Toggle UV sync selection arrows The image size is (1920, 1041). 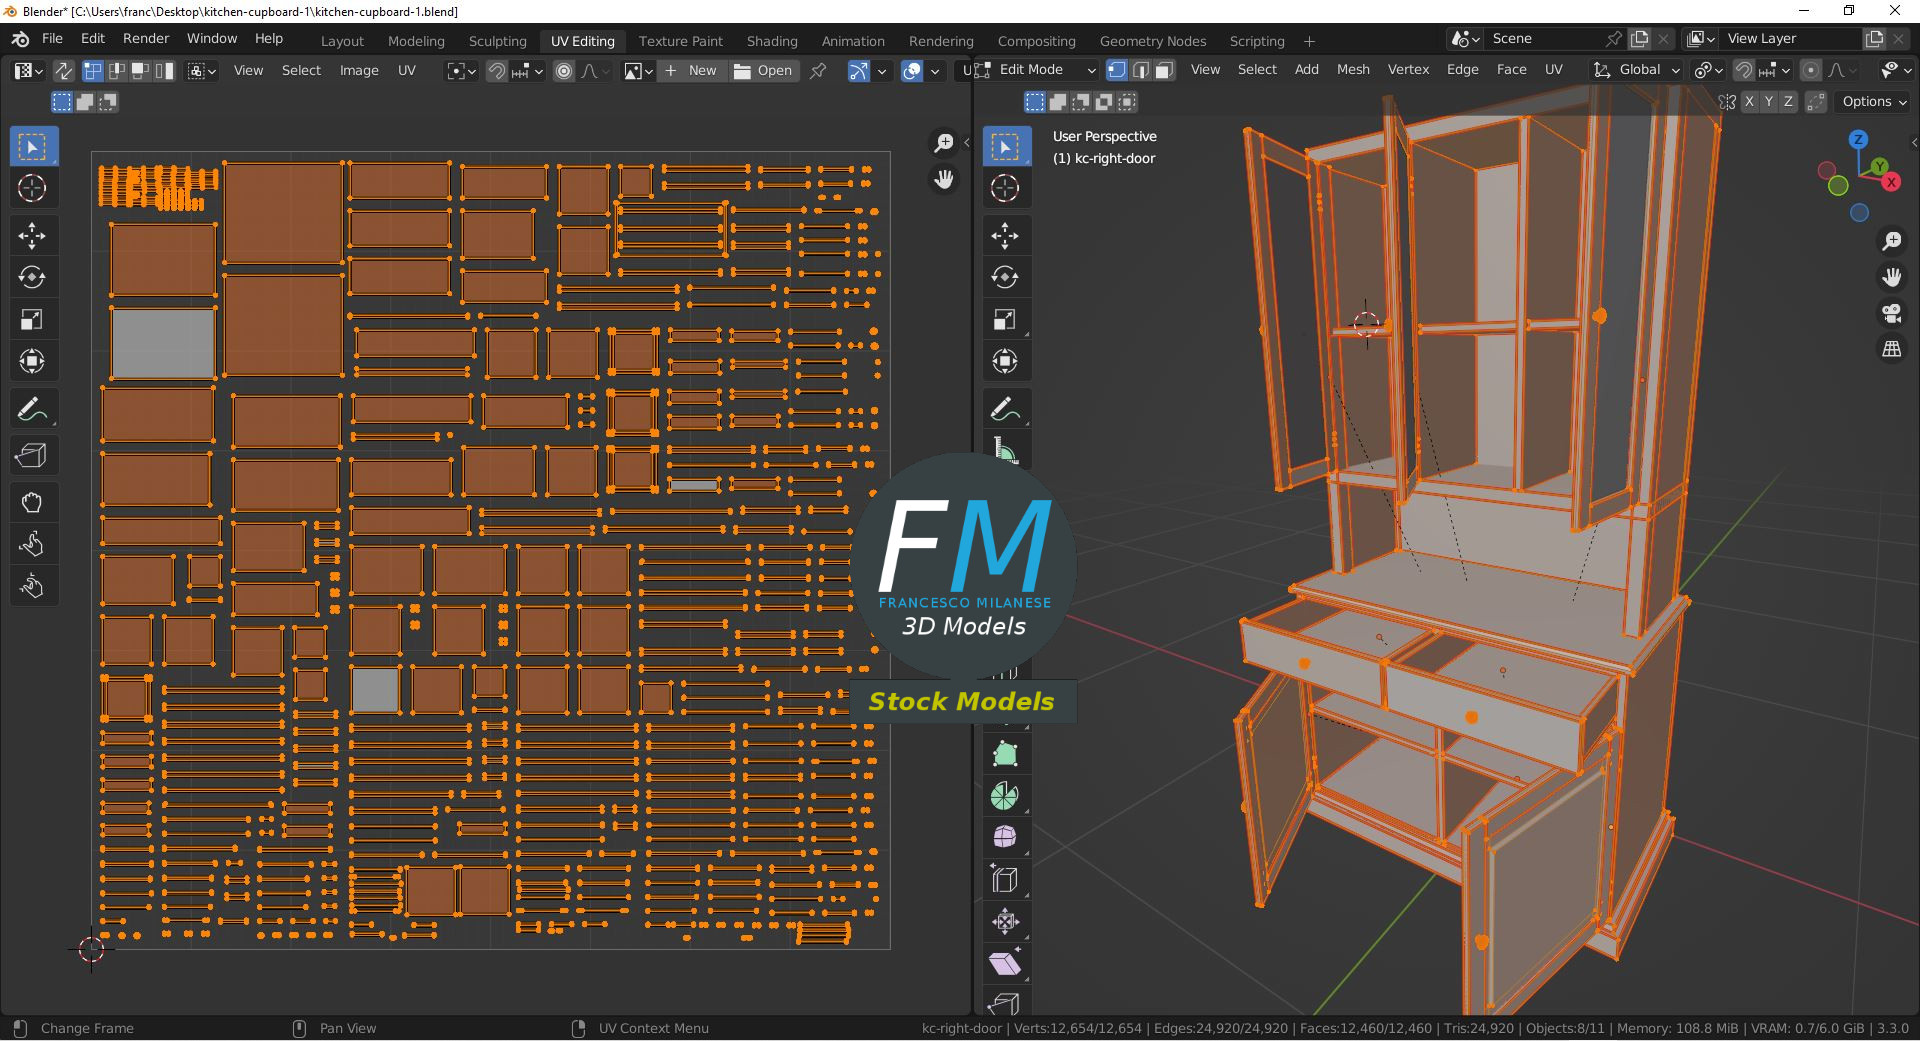tap(63, 70)
